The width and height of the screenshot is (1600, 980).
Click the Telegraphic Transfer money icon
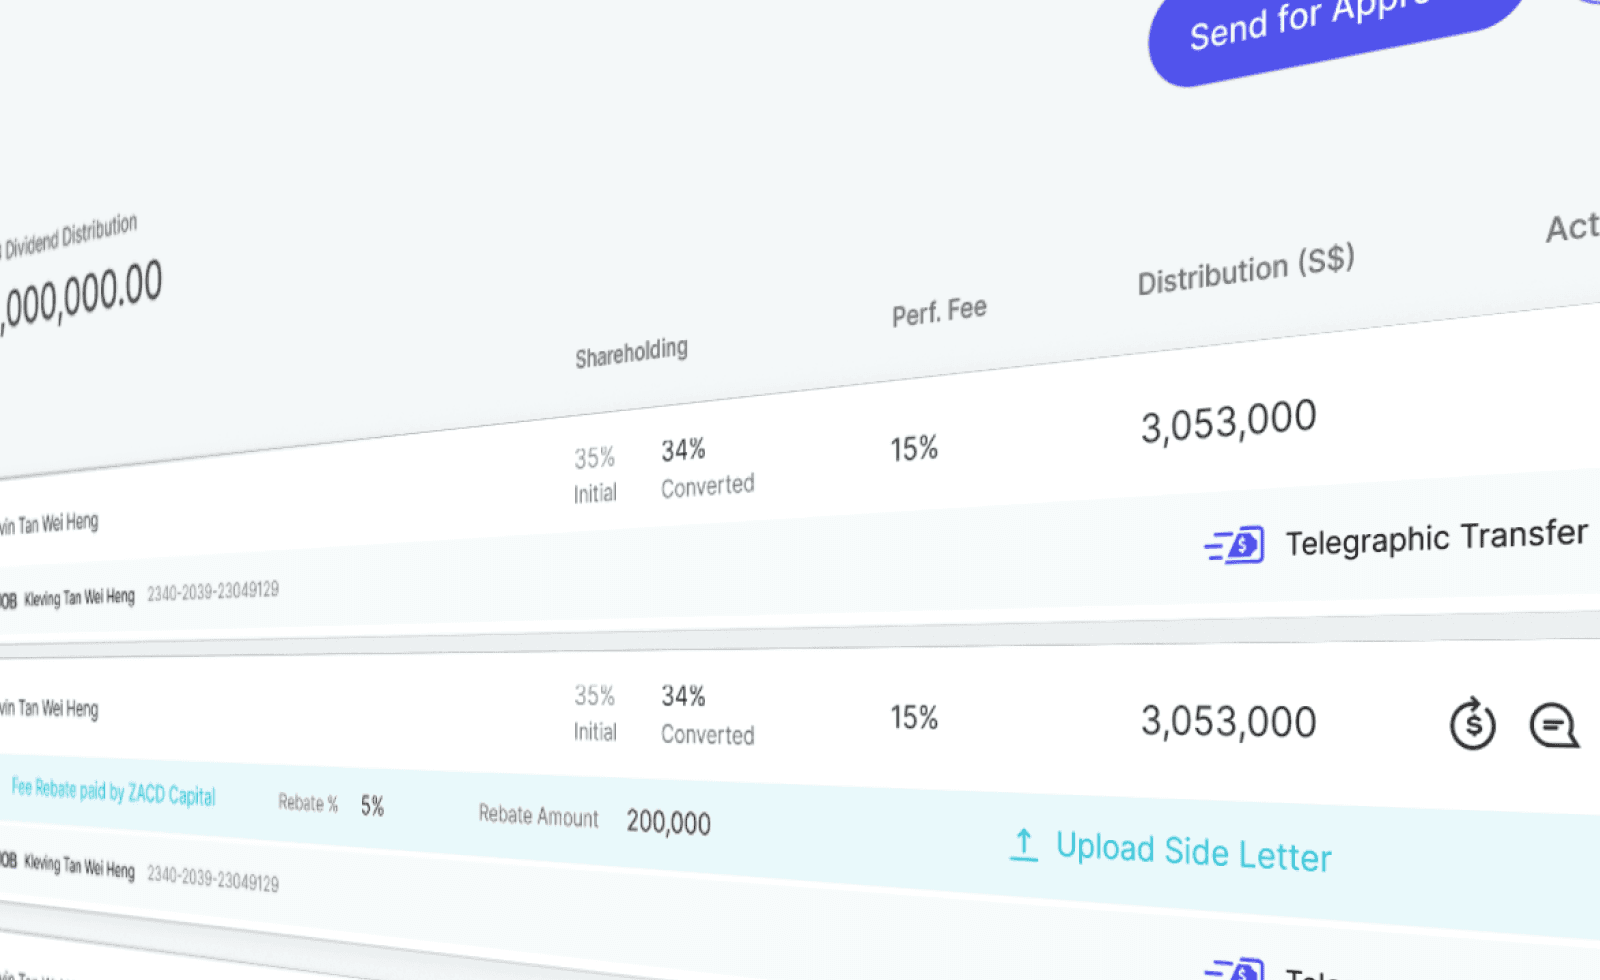1234,546
